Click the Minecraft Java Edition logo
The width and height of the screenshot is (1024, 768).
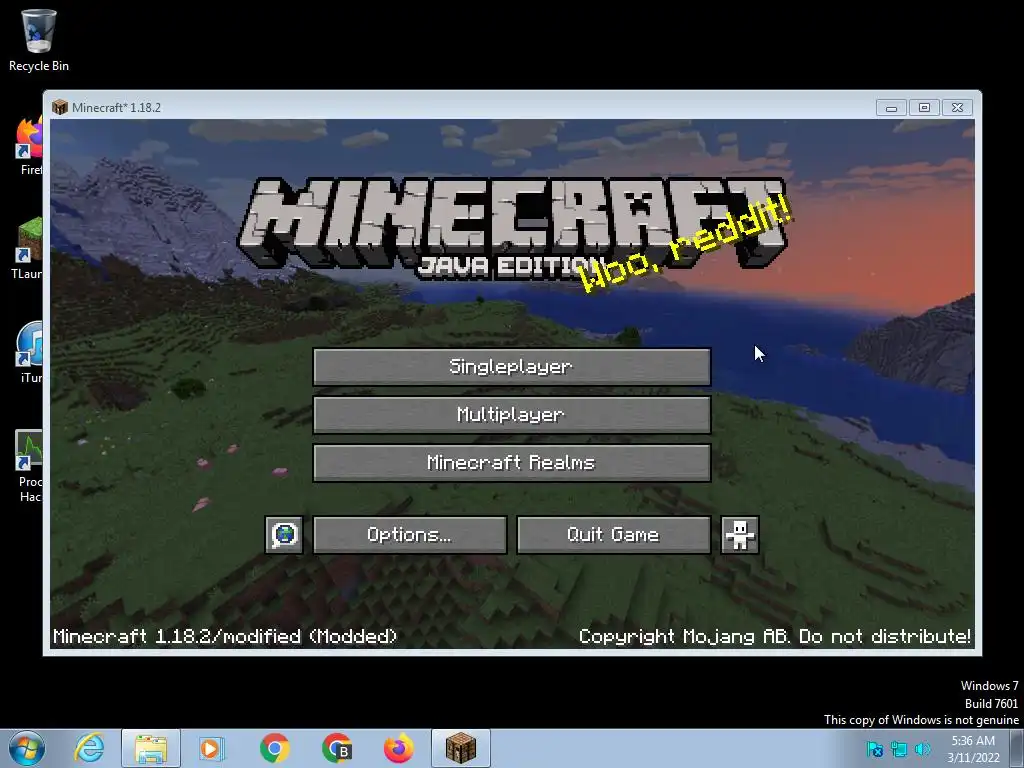pyautogui.click(x=513, y=230)
